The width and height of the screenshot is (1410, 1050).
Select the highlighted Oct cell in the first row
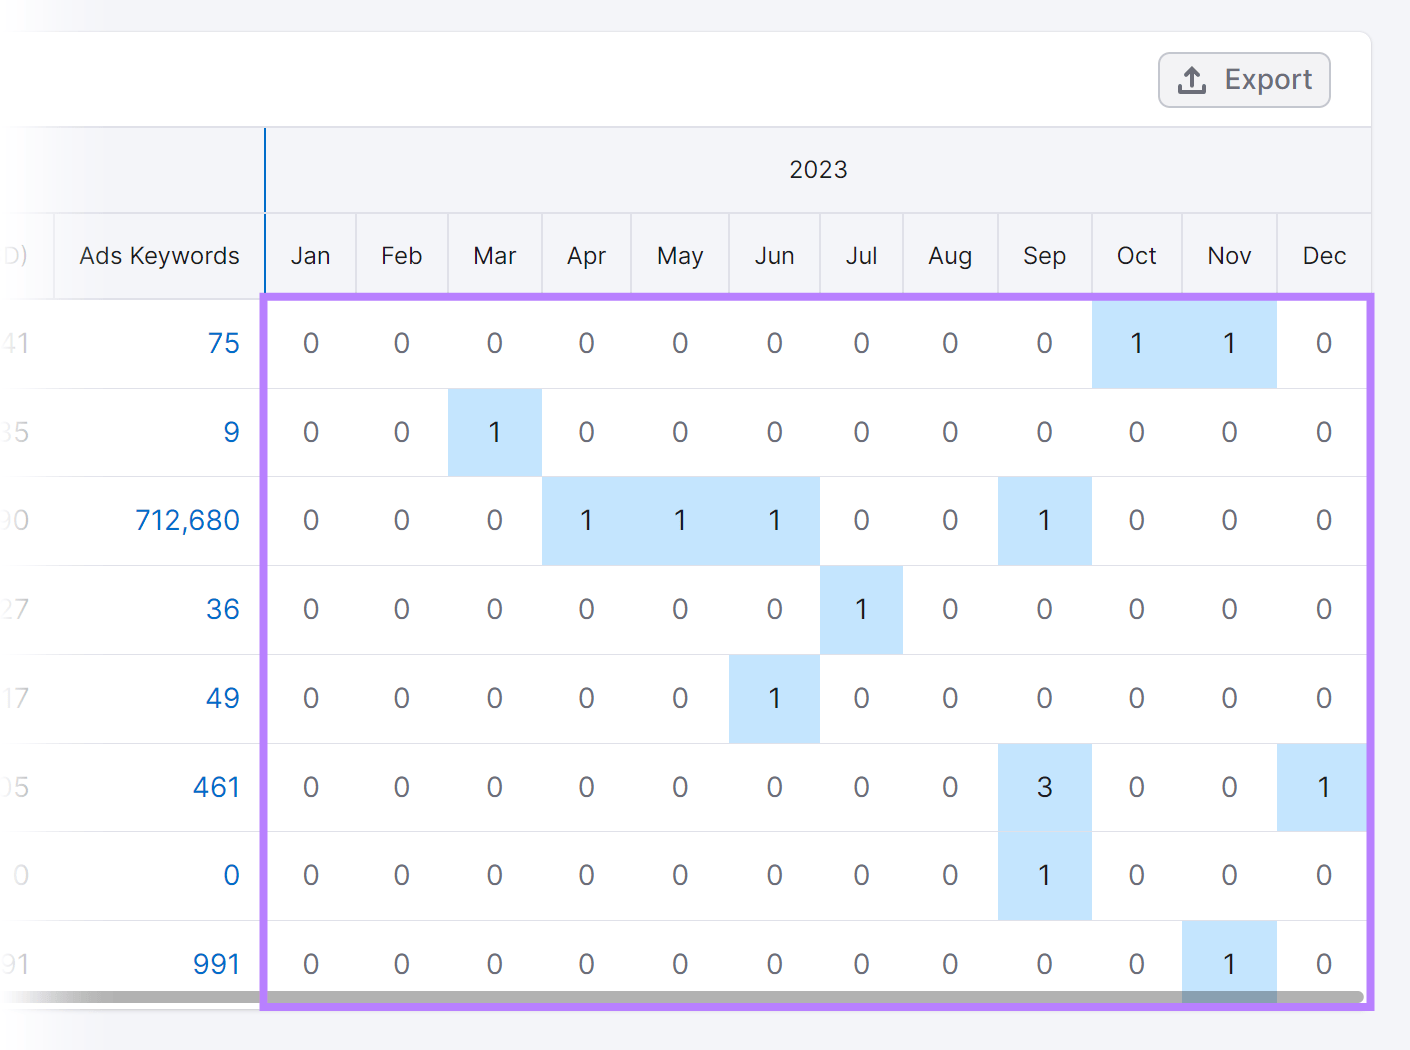(x=1136, y=343)
